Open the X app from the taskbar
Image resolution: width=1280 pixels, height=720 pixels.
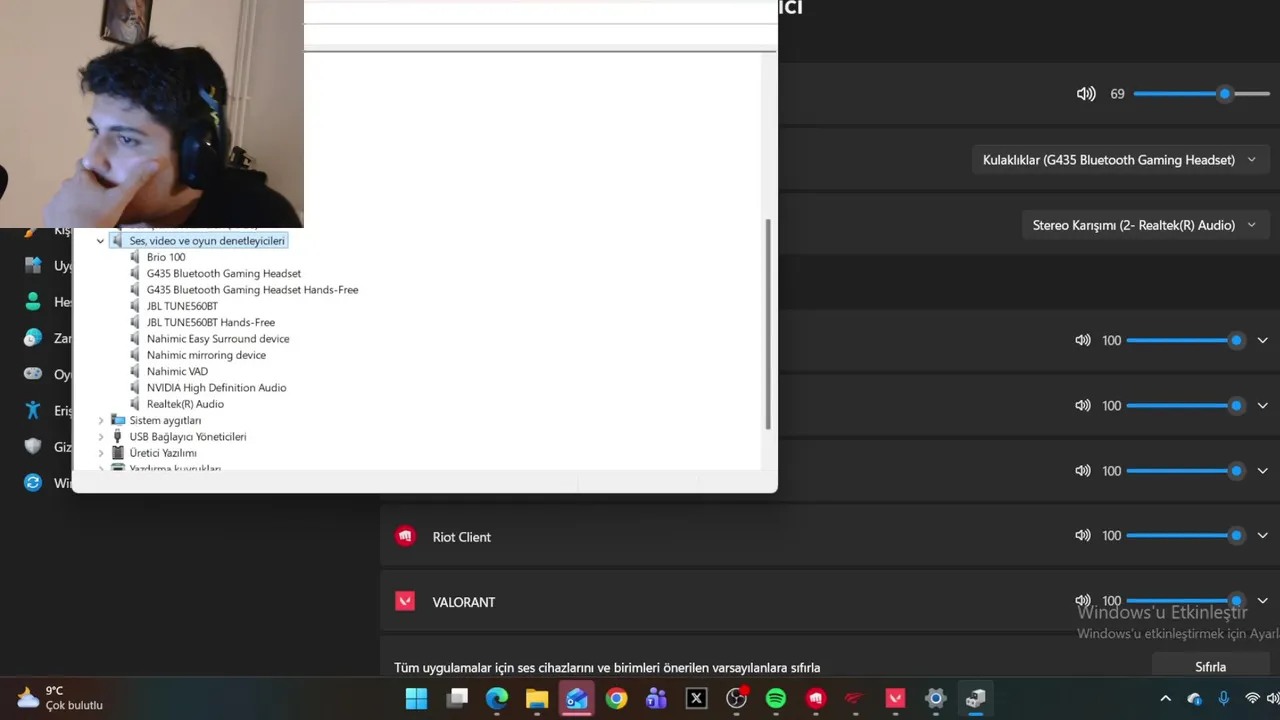pyautogui.click(x=696, y=698)
